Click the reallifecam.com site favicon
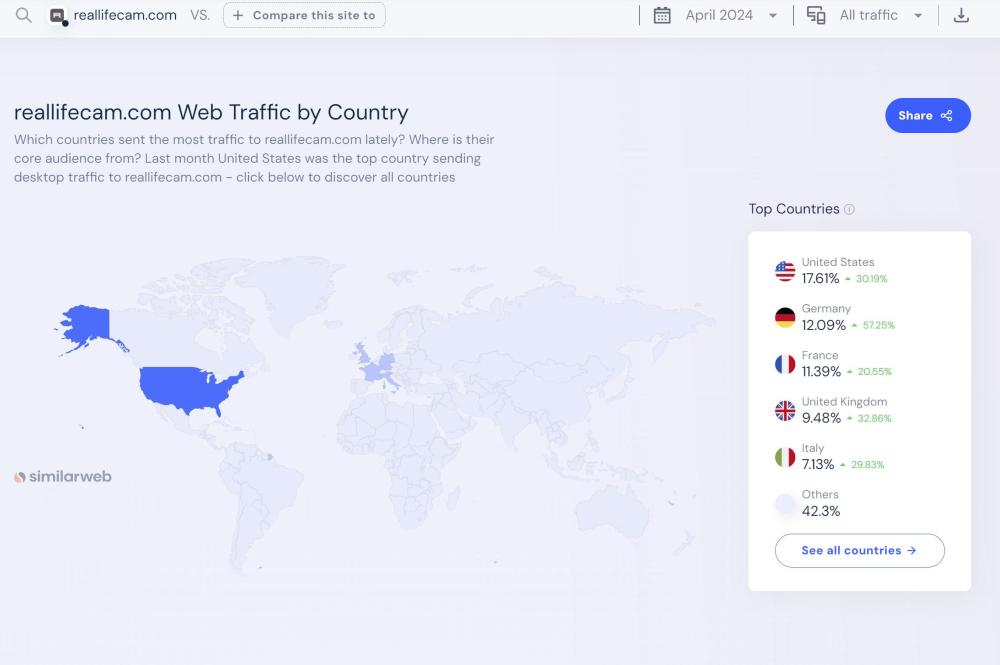1000x665 pixels. coord(58,16)
